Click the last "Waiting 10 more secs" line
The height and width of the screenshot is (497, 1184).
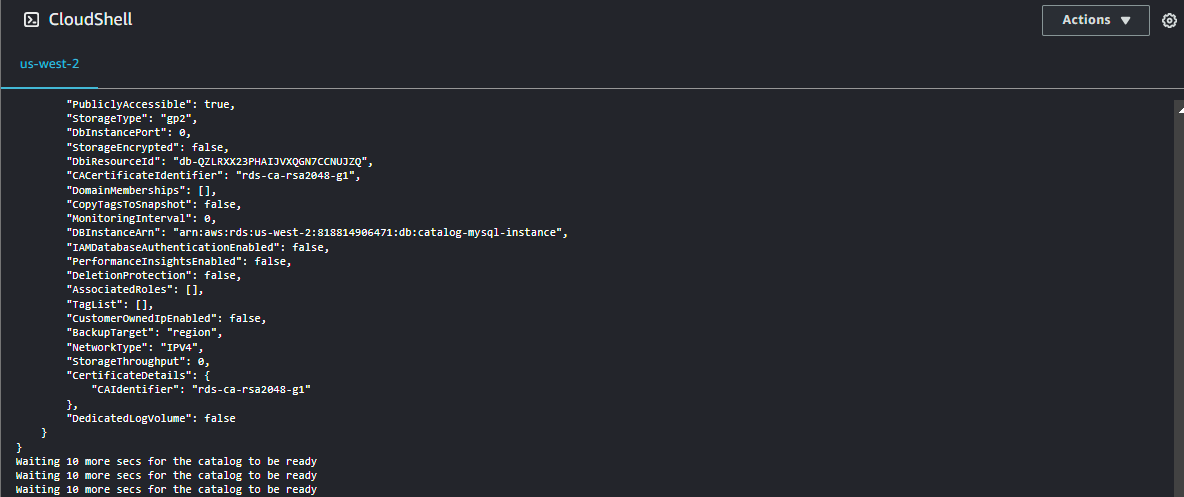[166, 490]
